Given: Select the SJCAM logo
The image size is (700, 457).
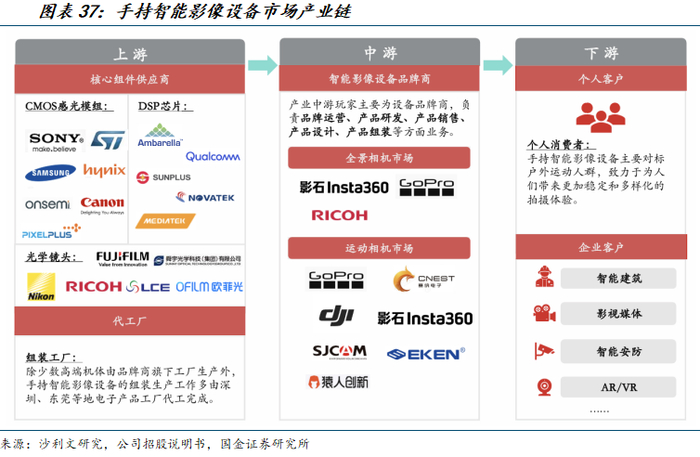Looking at the screenshot, I should pos(340,352).
